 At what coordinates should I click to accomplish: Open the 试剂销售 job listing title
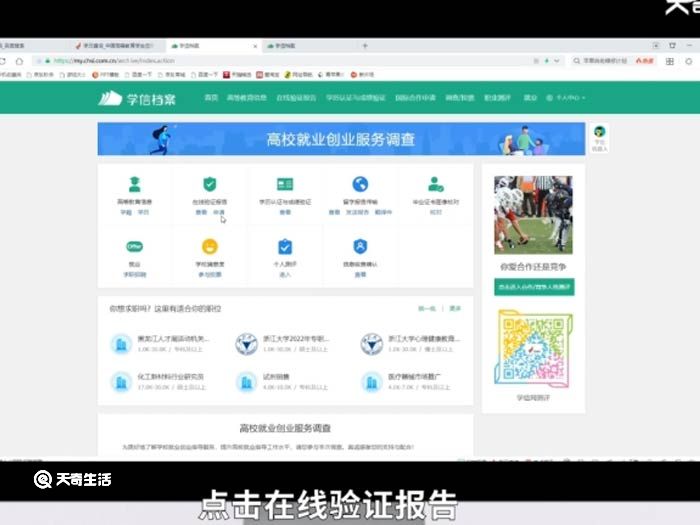[276, 377]
